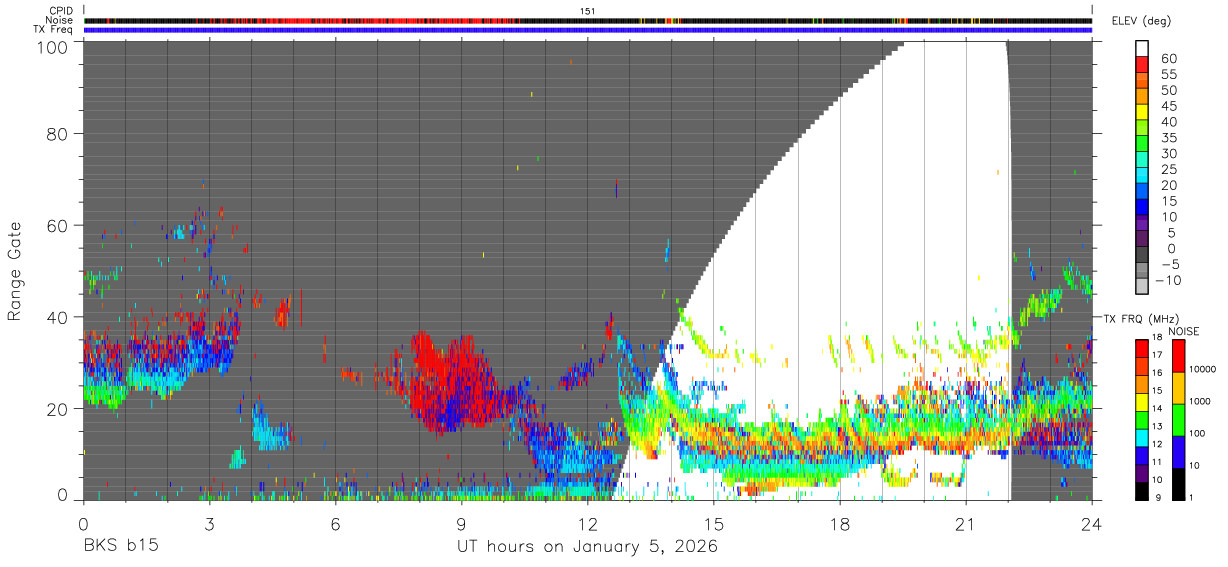This screenshot has width=1228, height=567.
Task: Click the "BKS b15" radar beam label
Action: [x=120, y=547]
